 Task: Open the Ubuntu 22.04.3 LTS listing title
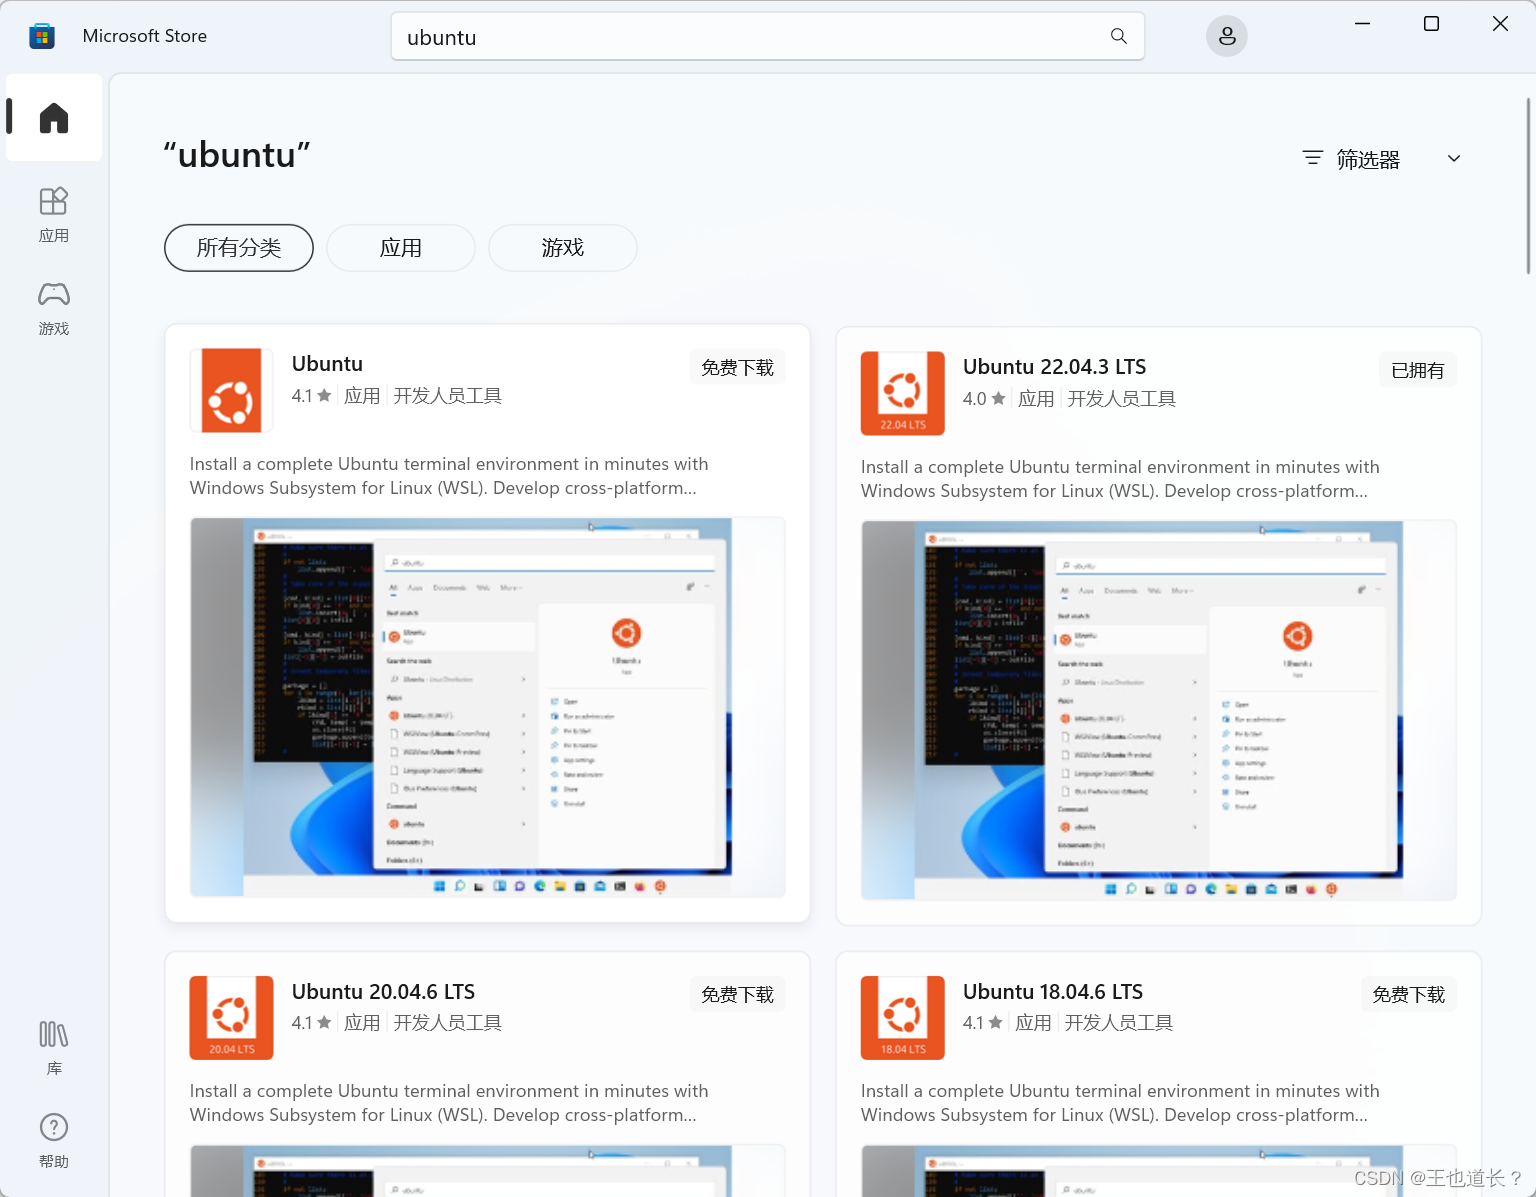tap(1054, 366)
